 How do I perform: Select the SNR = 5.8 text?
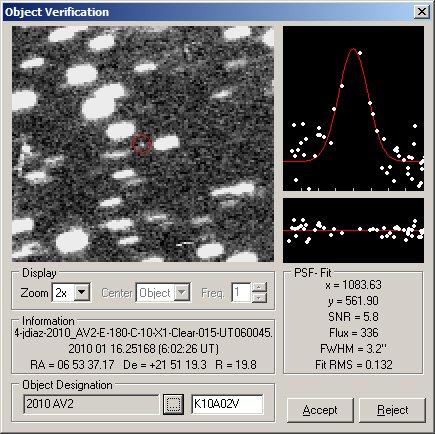click(x=353, y=317)
